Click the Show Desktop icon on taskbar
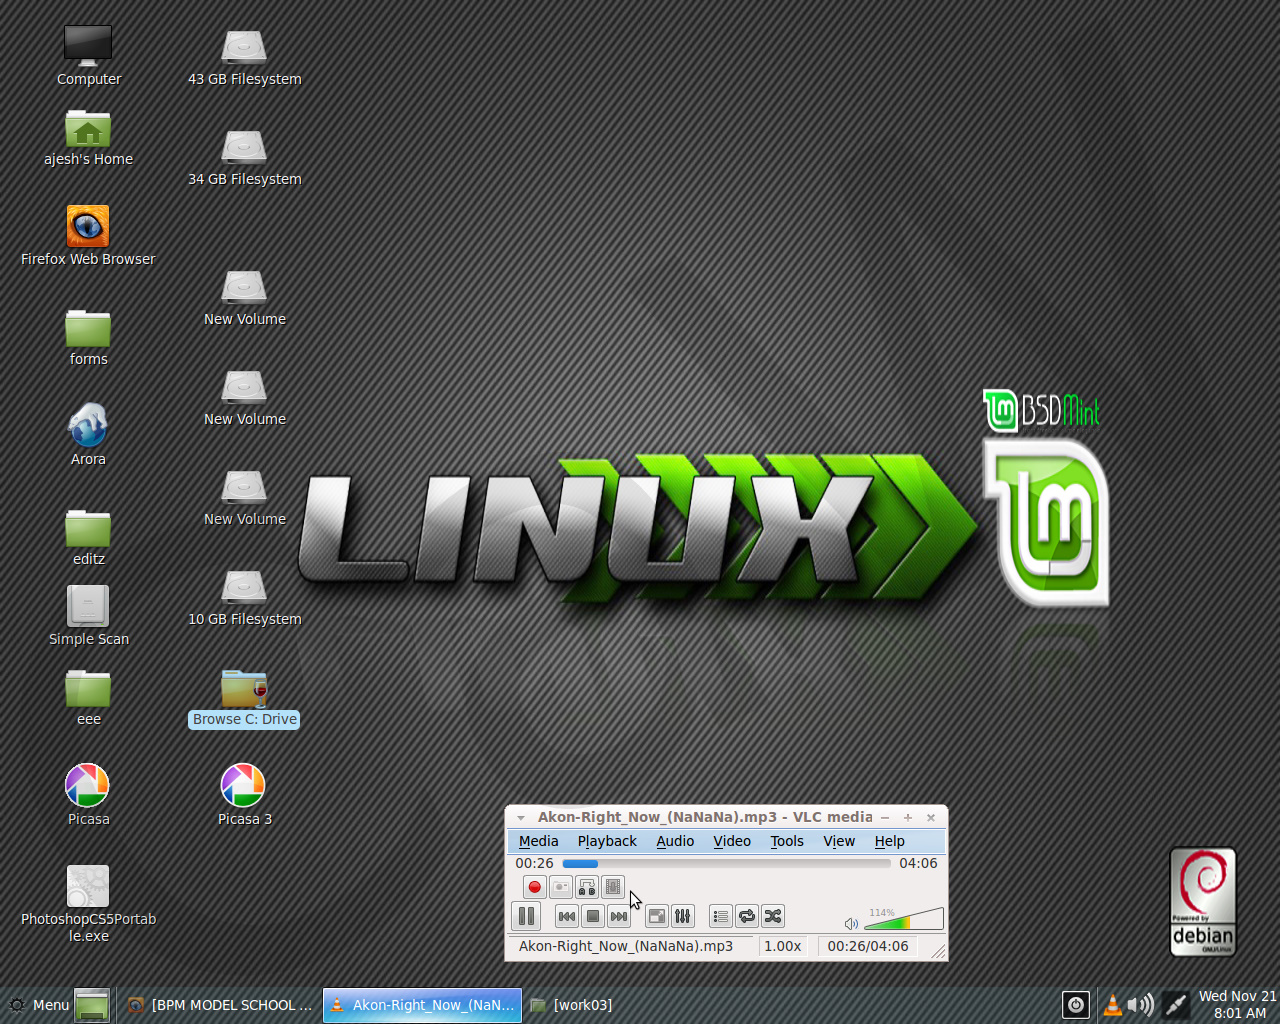Screen dimensions: 1280x1024 click(92, 1005)
